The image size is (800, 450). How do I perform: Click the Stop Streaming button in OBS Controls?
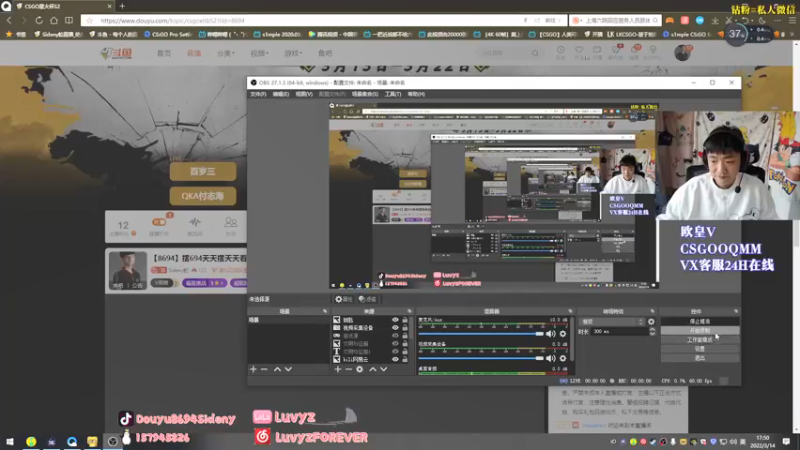699,321
